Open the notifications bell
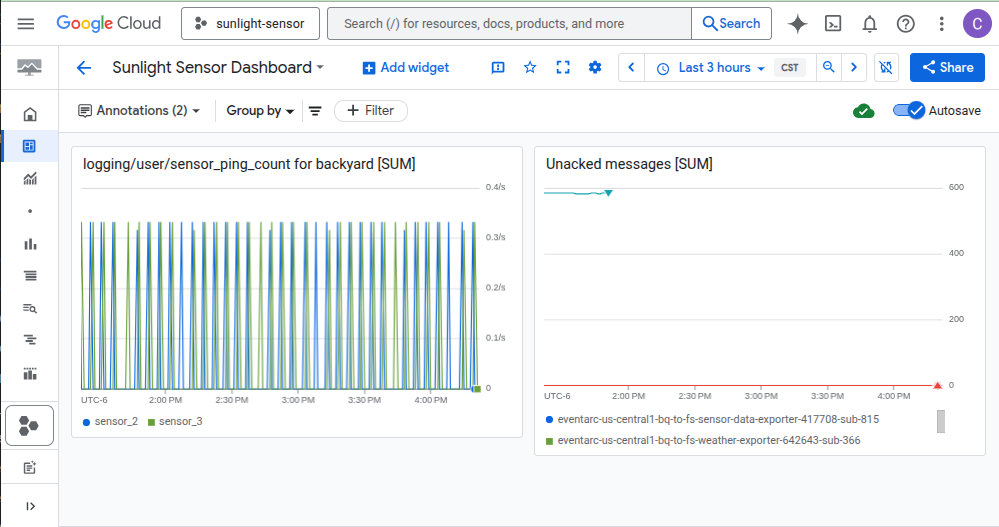Viewport: 999px width, 527px height. (x=869, y=23)
